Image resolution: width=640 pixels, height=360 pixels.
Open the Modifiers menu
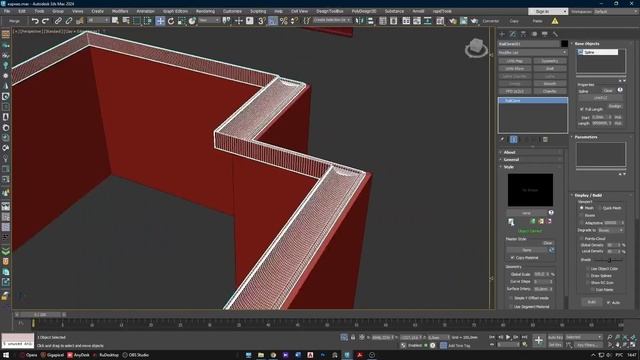[120, 11]
